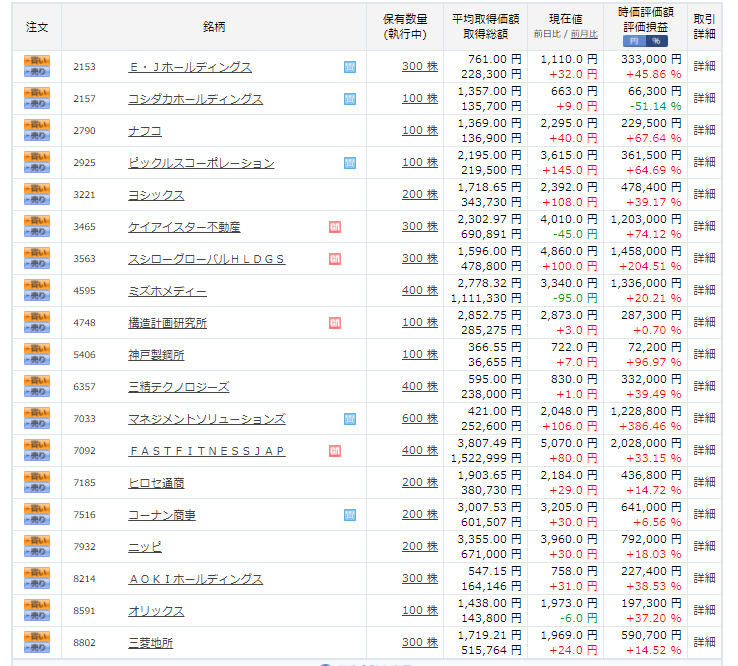The image size is (738, 666).
Task: Click the 売り sell button for 7185 ヒロセ通商
Action: pos(37,488)
